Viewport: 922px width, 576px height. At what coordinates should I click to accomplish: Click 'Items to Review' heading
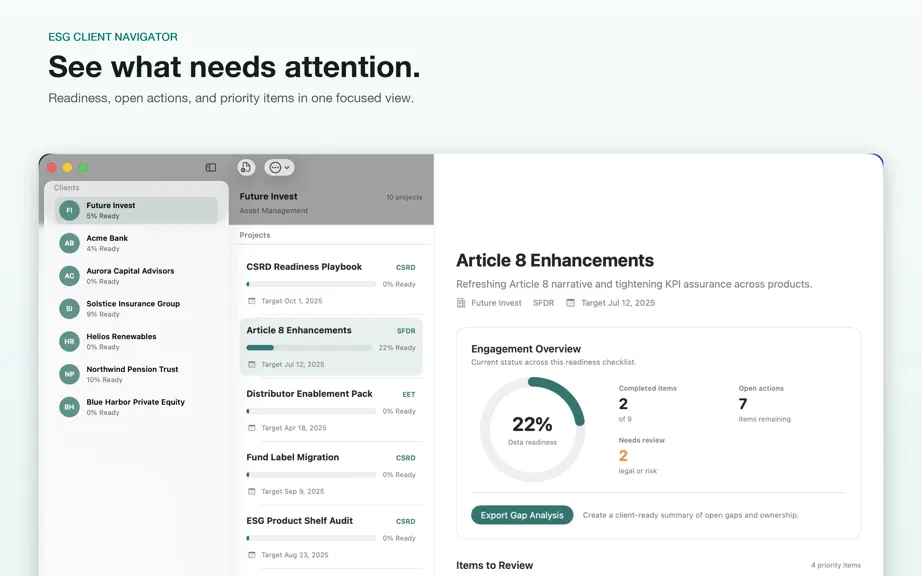(495, 565)
